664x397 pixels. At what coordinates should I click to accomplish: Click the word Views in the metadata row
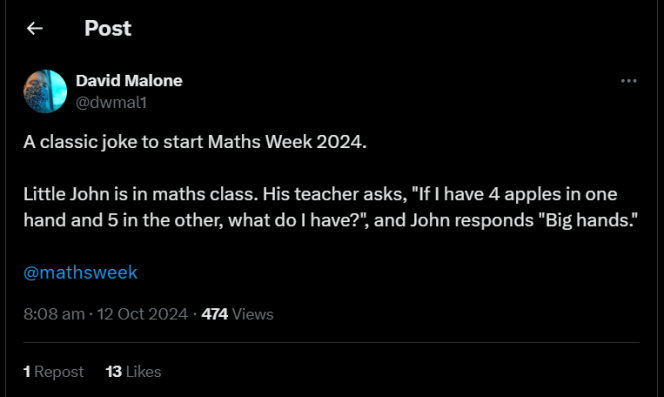pos(253,314)
